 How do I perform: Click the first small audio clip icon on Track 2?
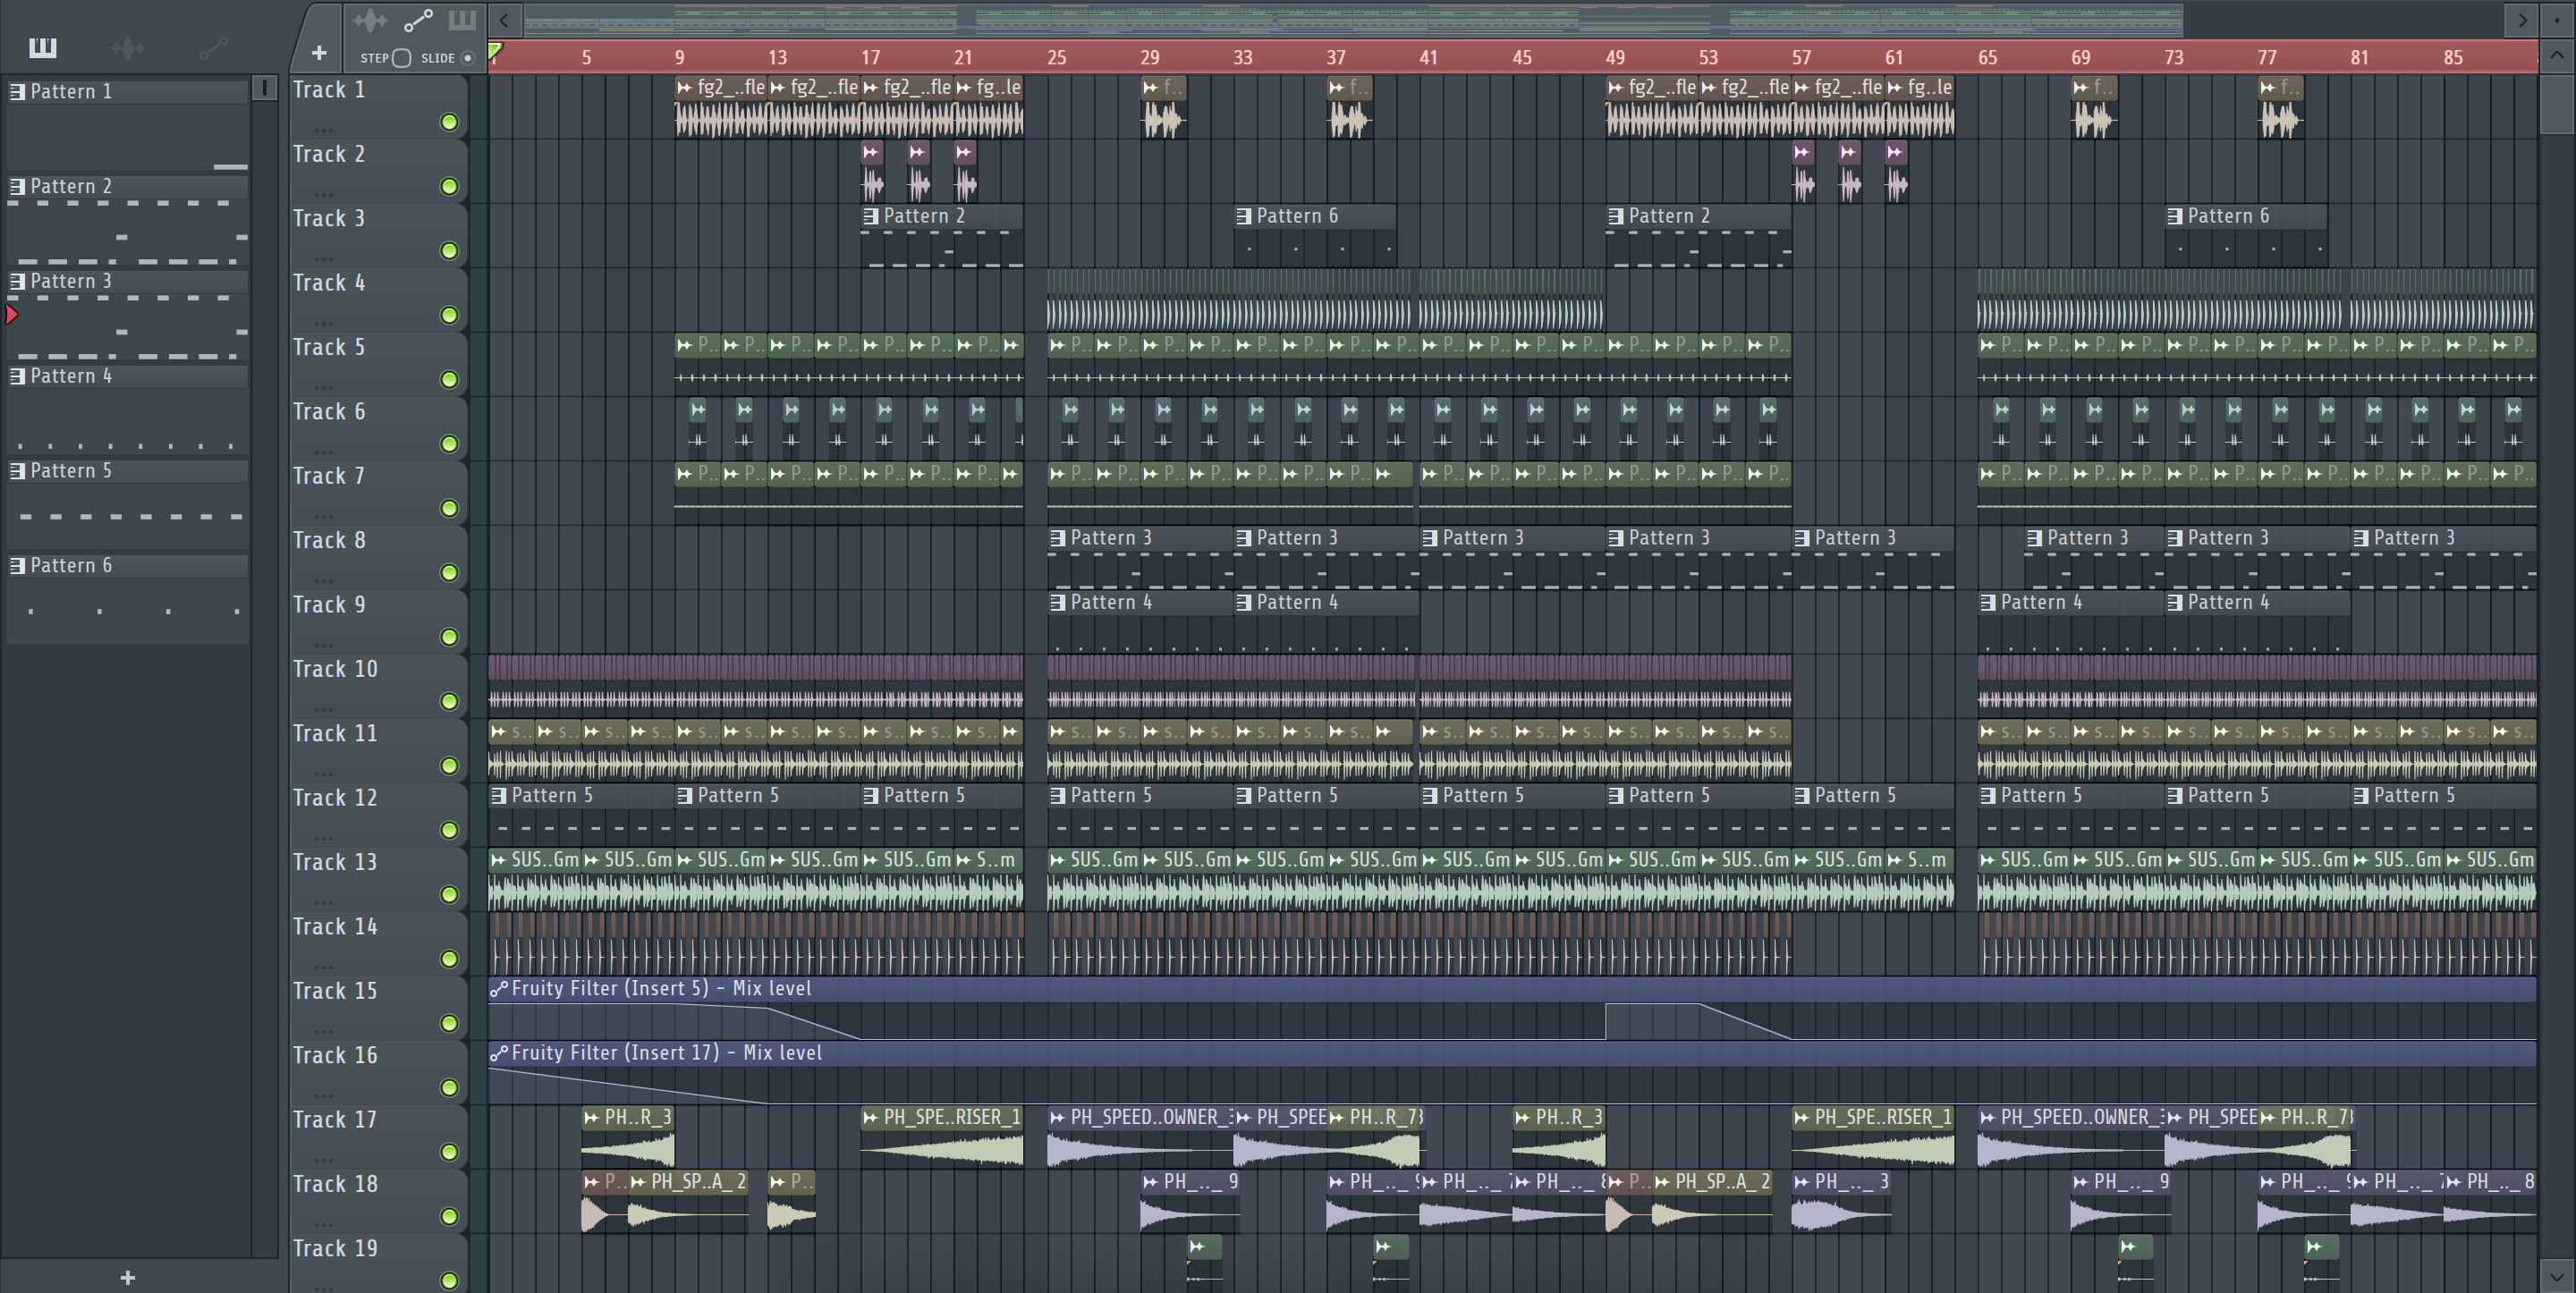coord(871,152)
